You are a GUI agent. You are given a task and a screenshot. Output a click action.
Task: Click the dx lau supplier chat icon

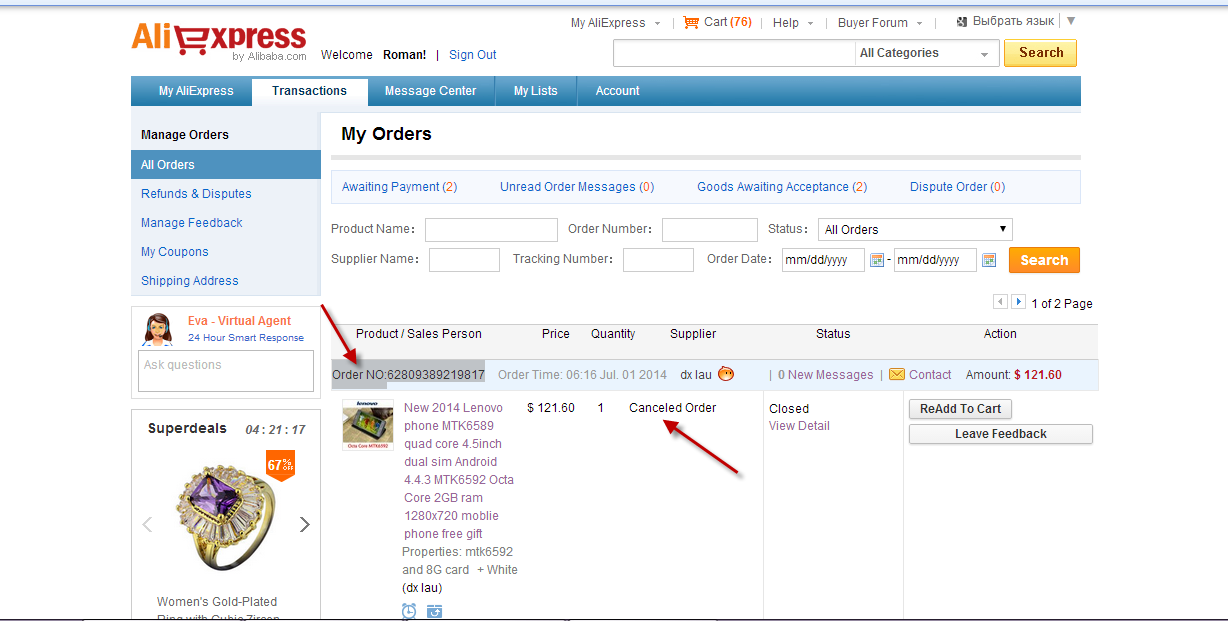(x=726, y=374)
